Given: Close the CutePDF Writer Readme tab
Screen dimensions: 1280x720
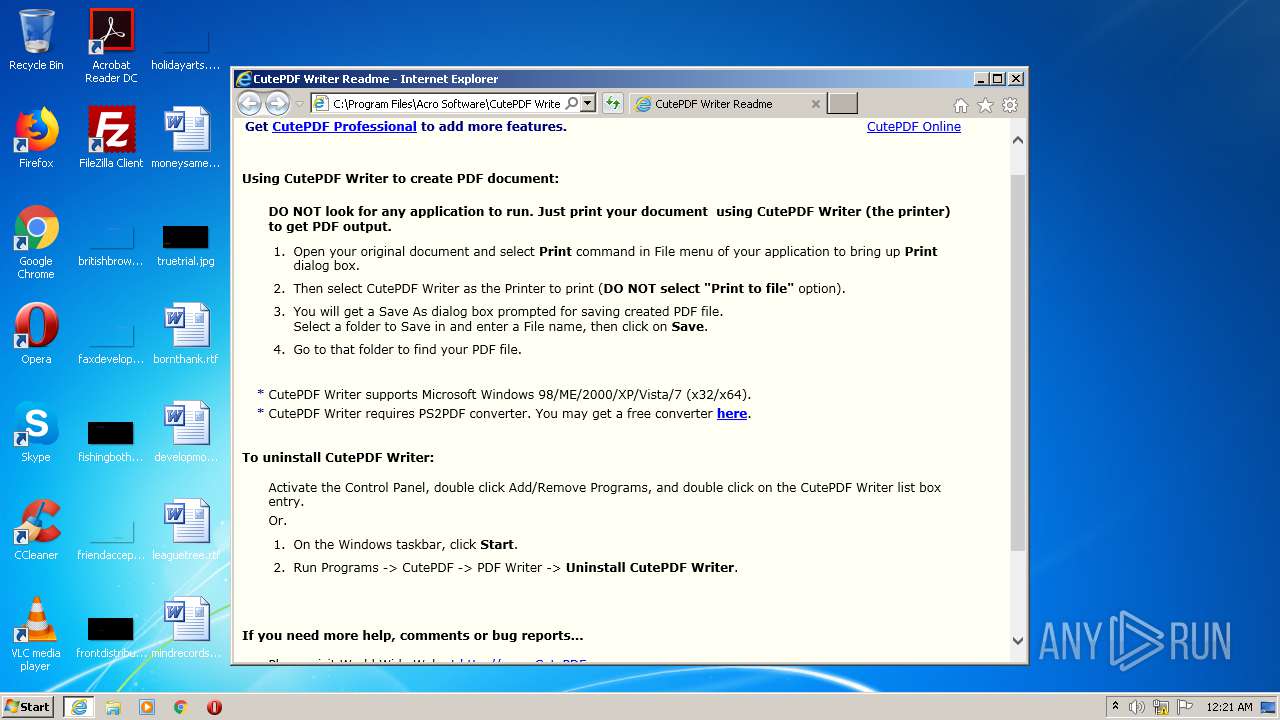Looking at the screenshot, I should tap(815, 104).
